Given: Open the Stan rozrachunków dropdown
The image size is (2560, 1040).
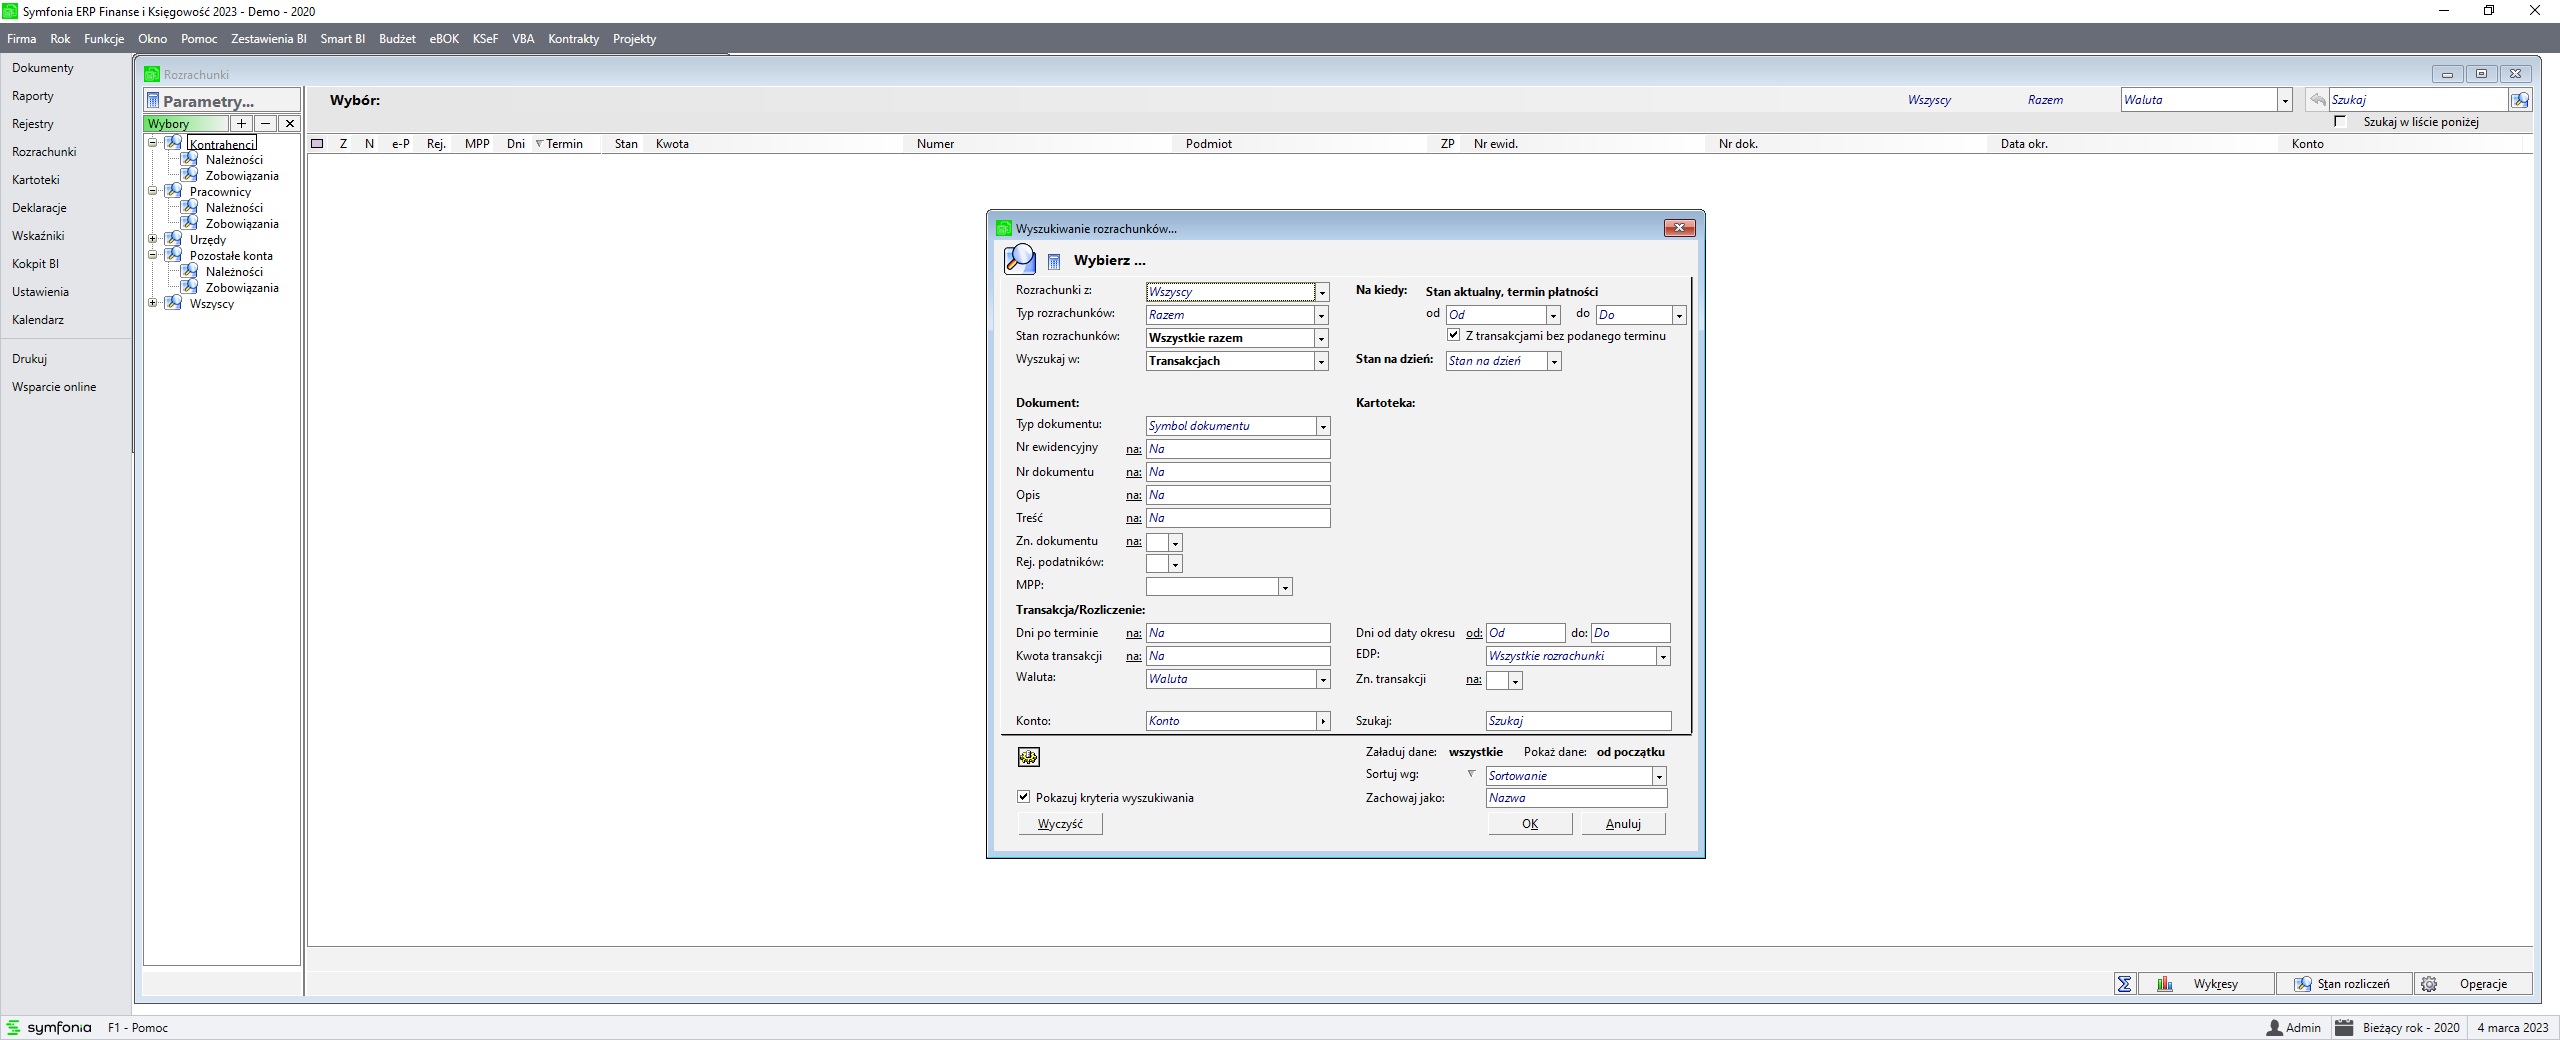Looking at the screenshot, I should pyautogui.click(x=1321, y=338).
